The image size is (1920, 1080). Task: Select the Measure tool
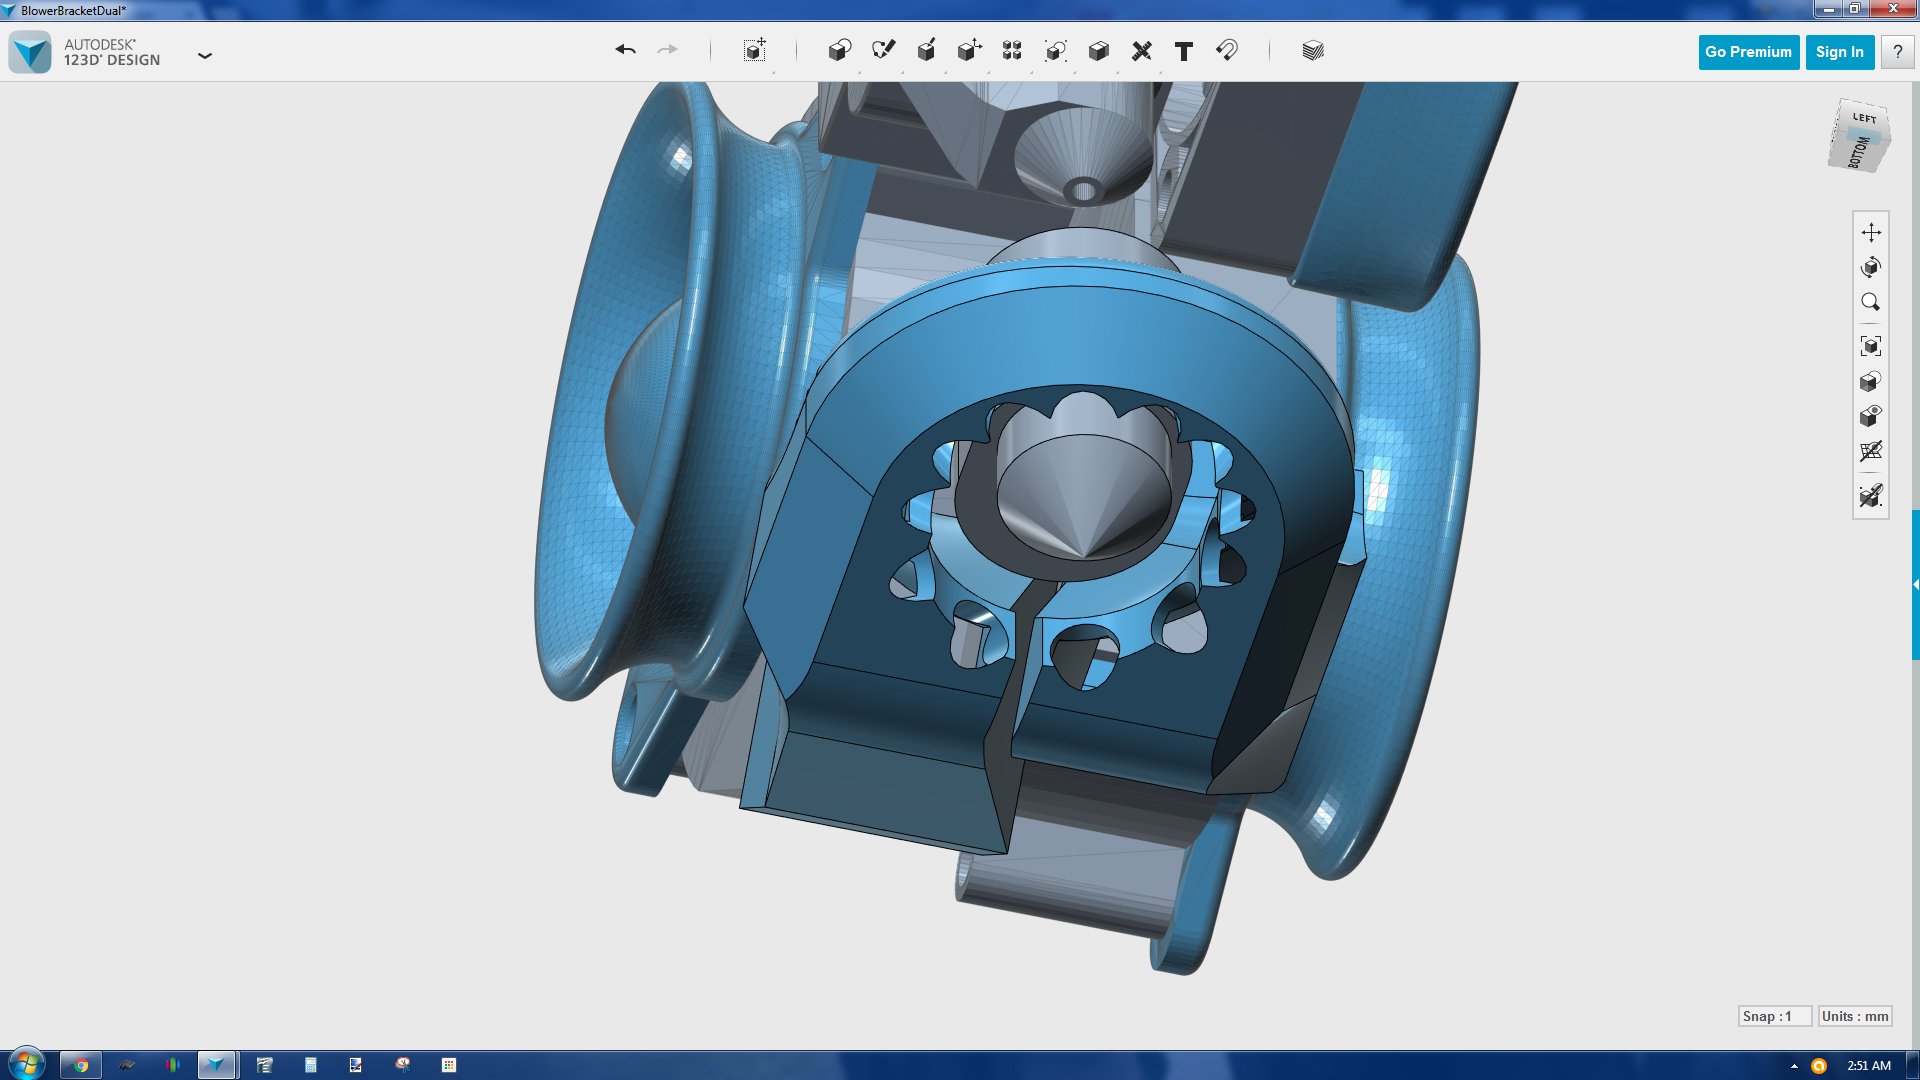pos(1141,51)
